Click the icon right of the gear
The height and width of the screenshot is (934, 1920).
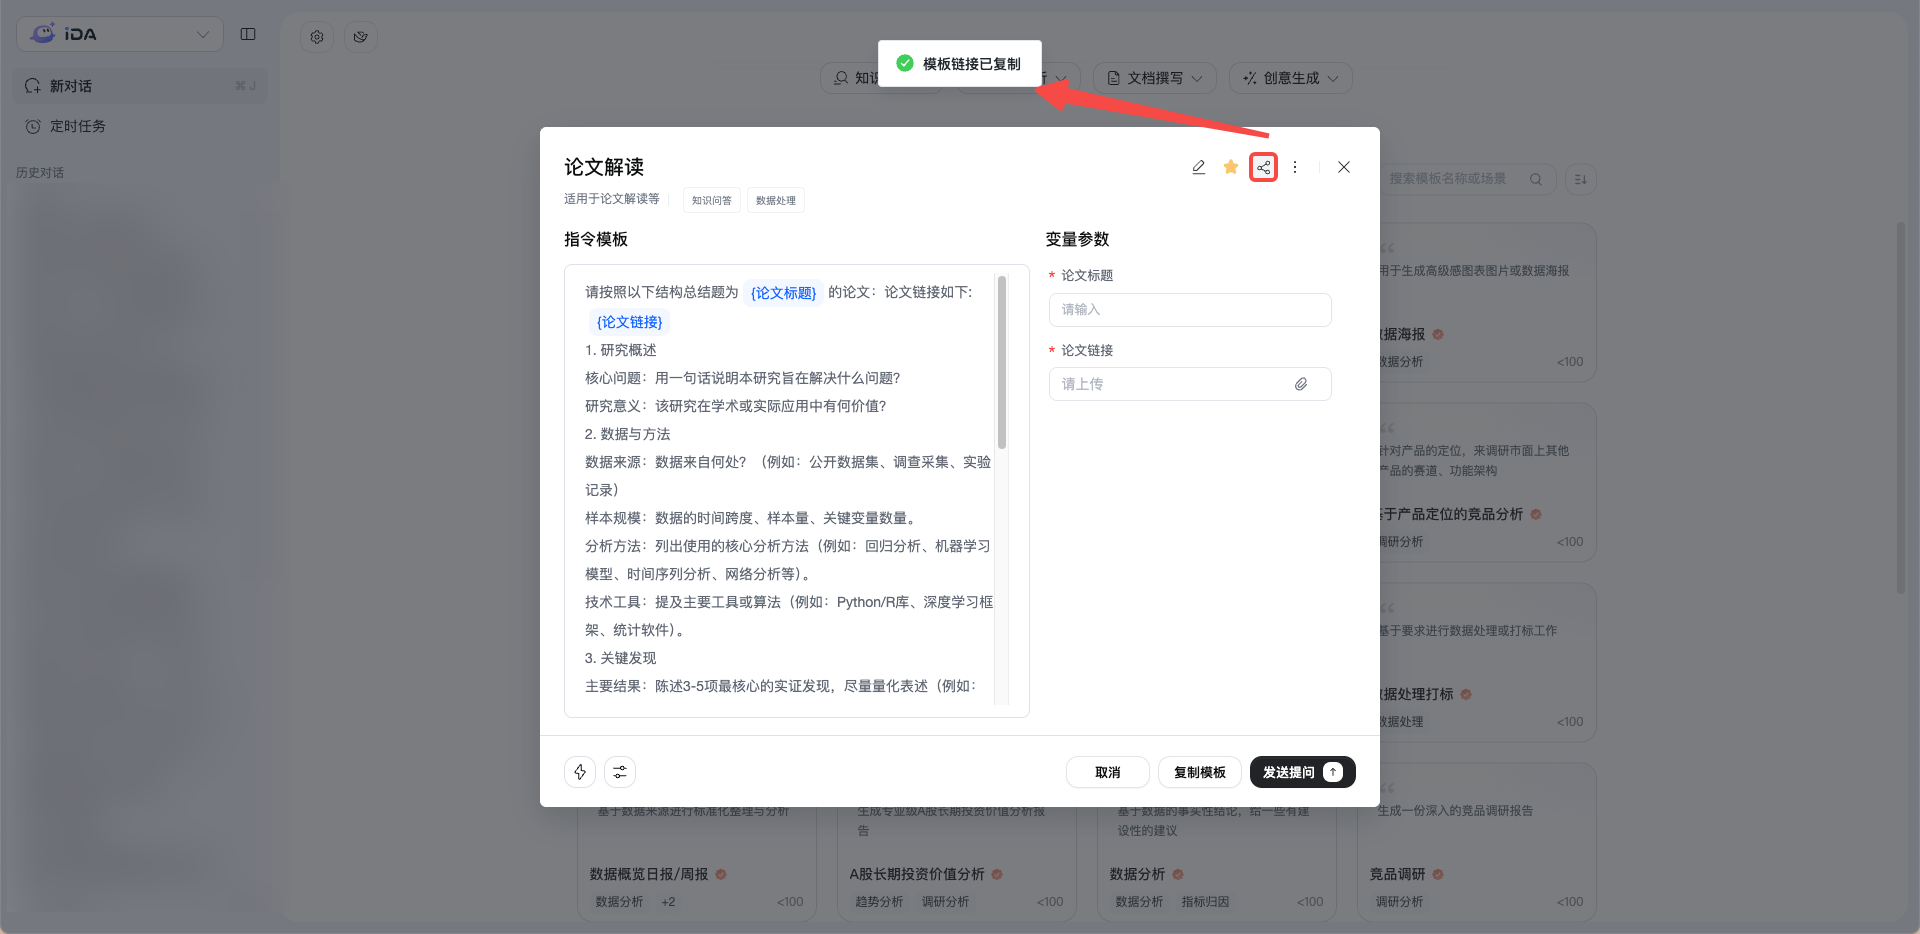tap(361, 37)
